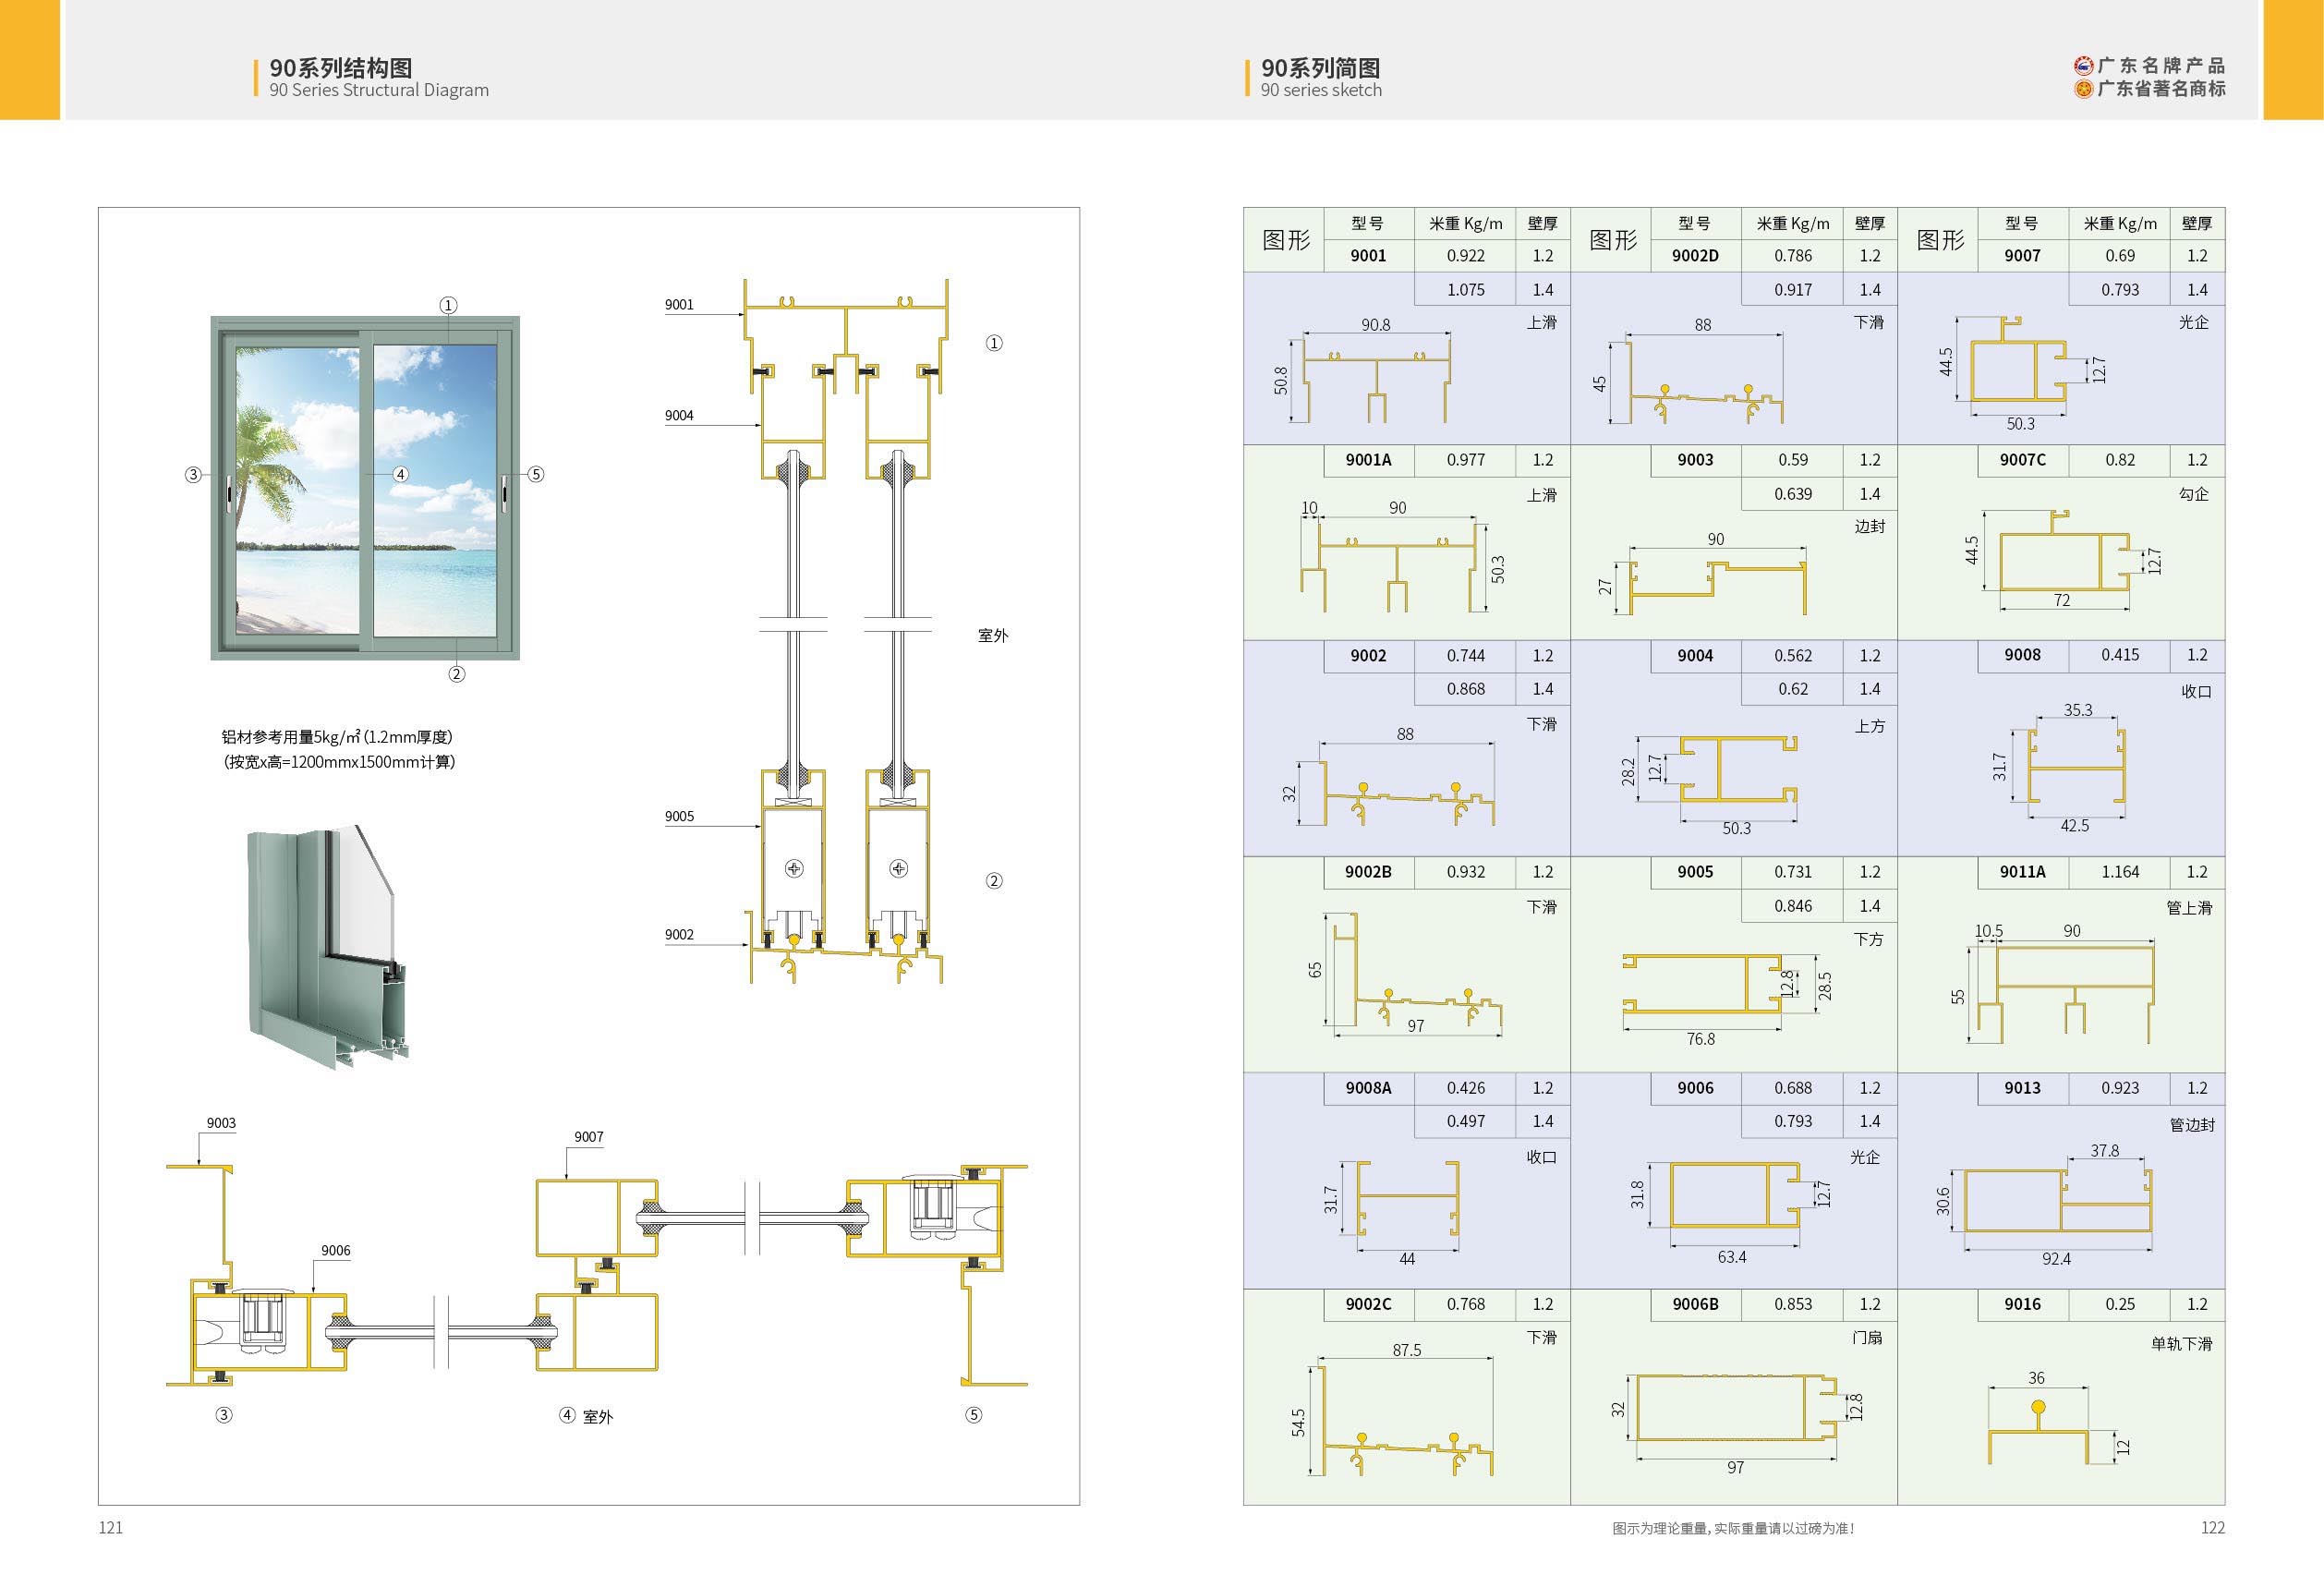Screen dimensions: 2324x1587
Task: Click the 9001 profile cross-section drawing
Action: [x=1365, y=372]
